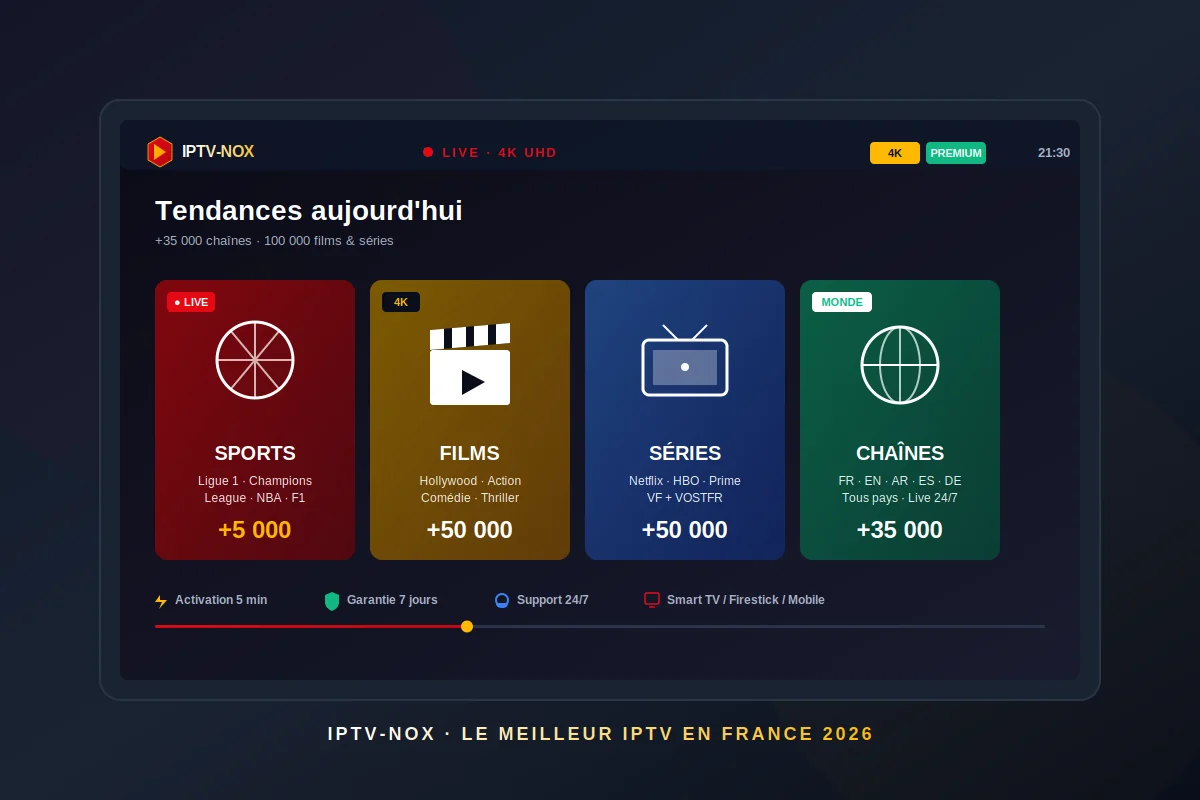The width and height of the screenshot is (1200, 800).
Task: Click the "LIVE · 4K UHD" header text
Action: pos(500,153)
